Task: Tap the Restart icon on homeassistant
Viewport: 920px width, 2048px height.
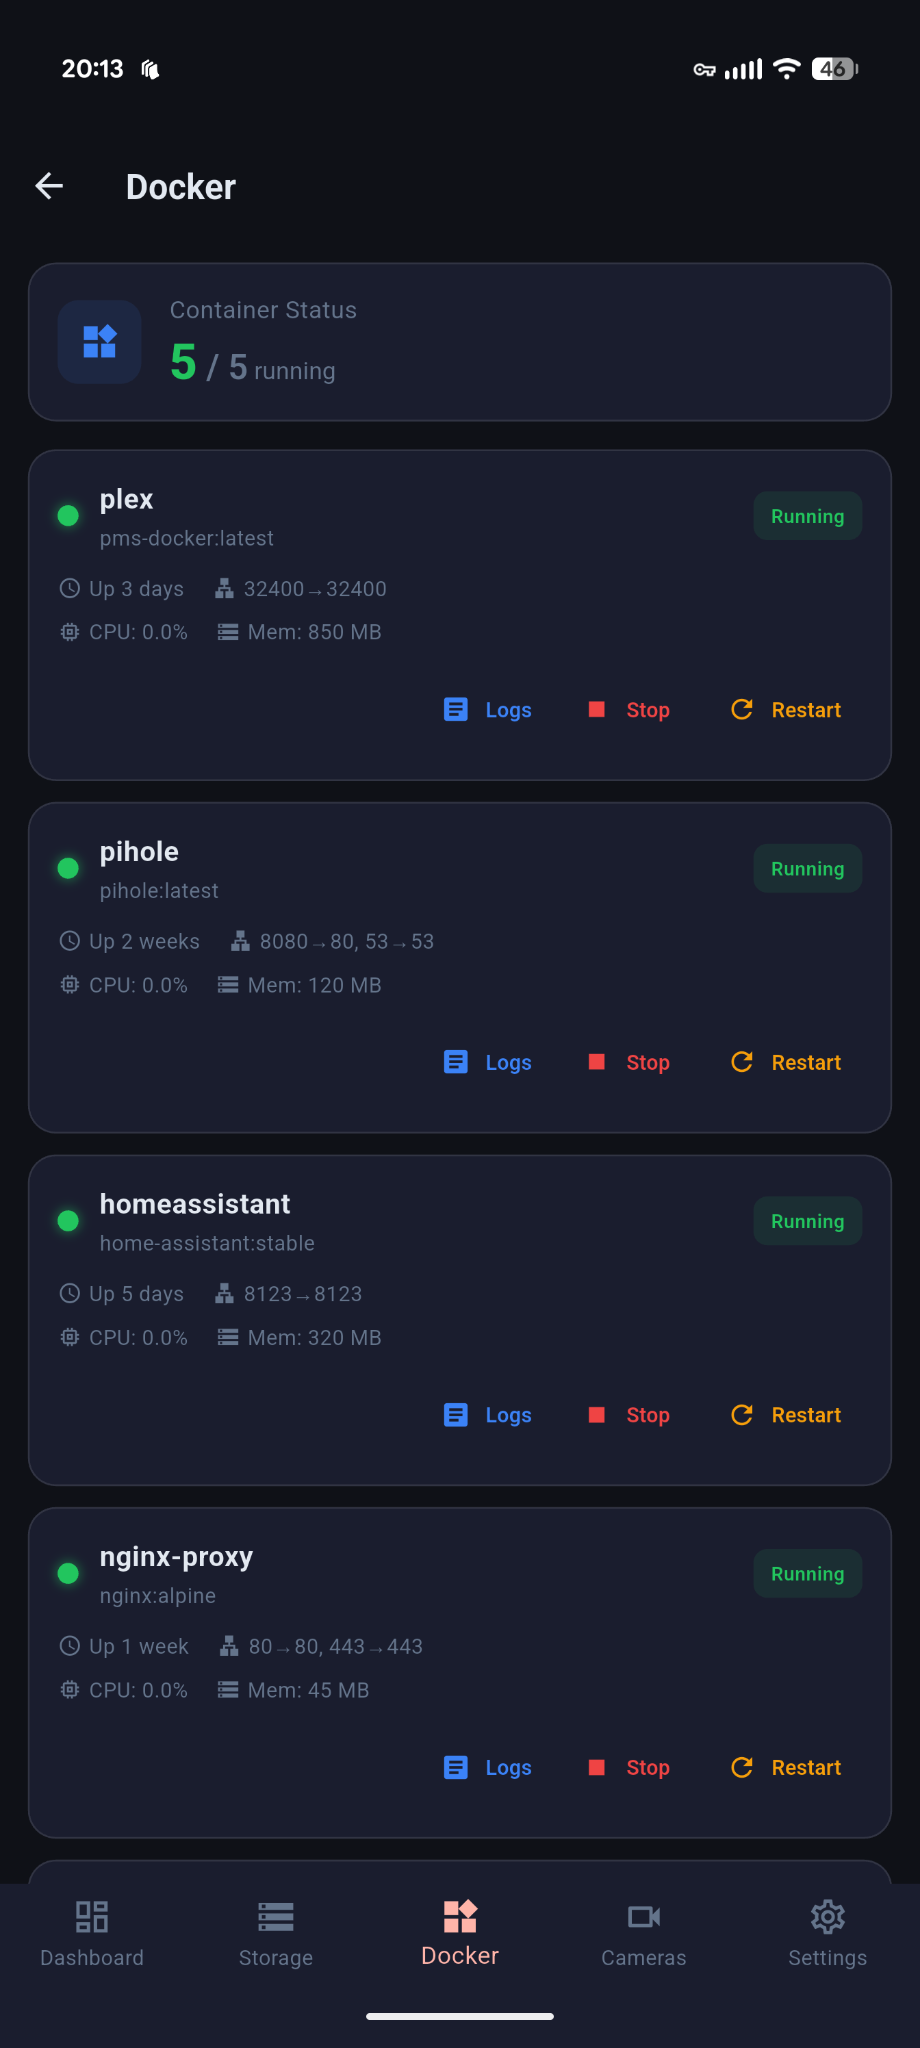Action: point(741,1415)
